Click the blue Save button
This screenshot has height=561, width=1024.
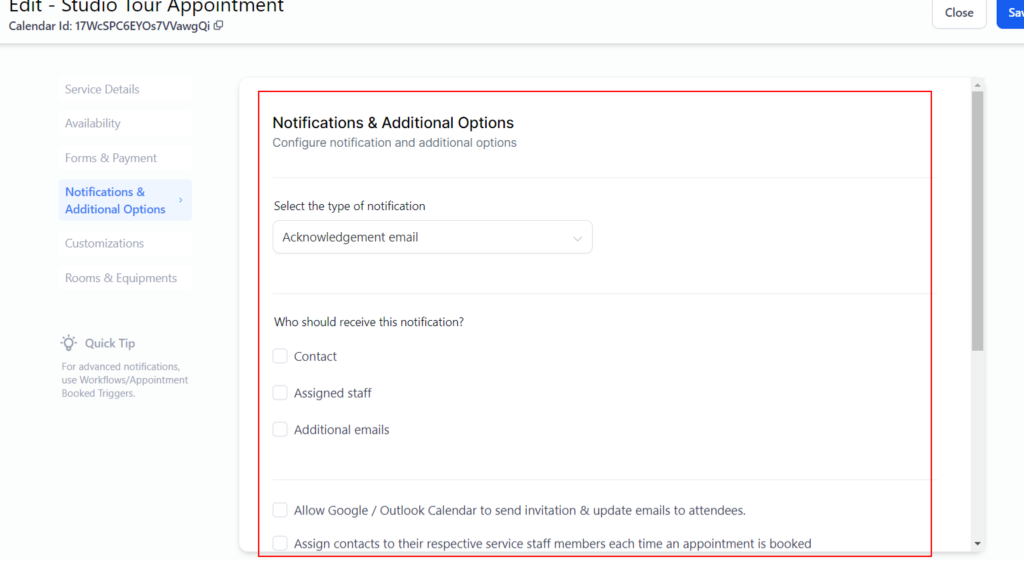click(1010, 13)
